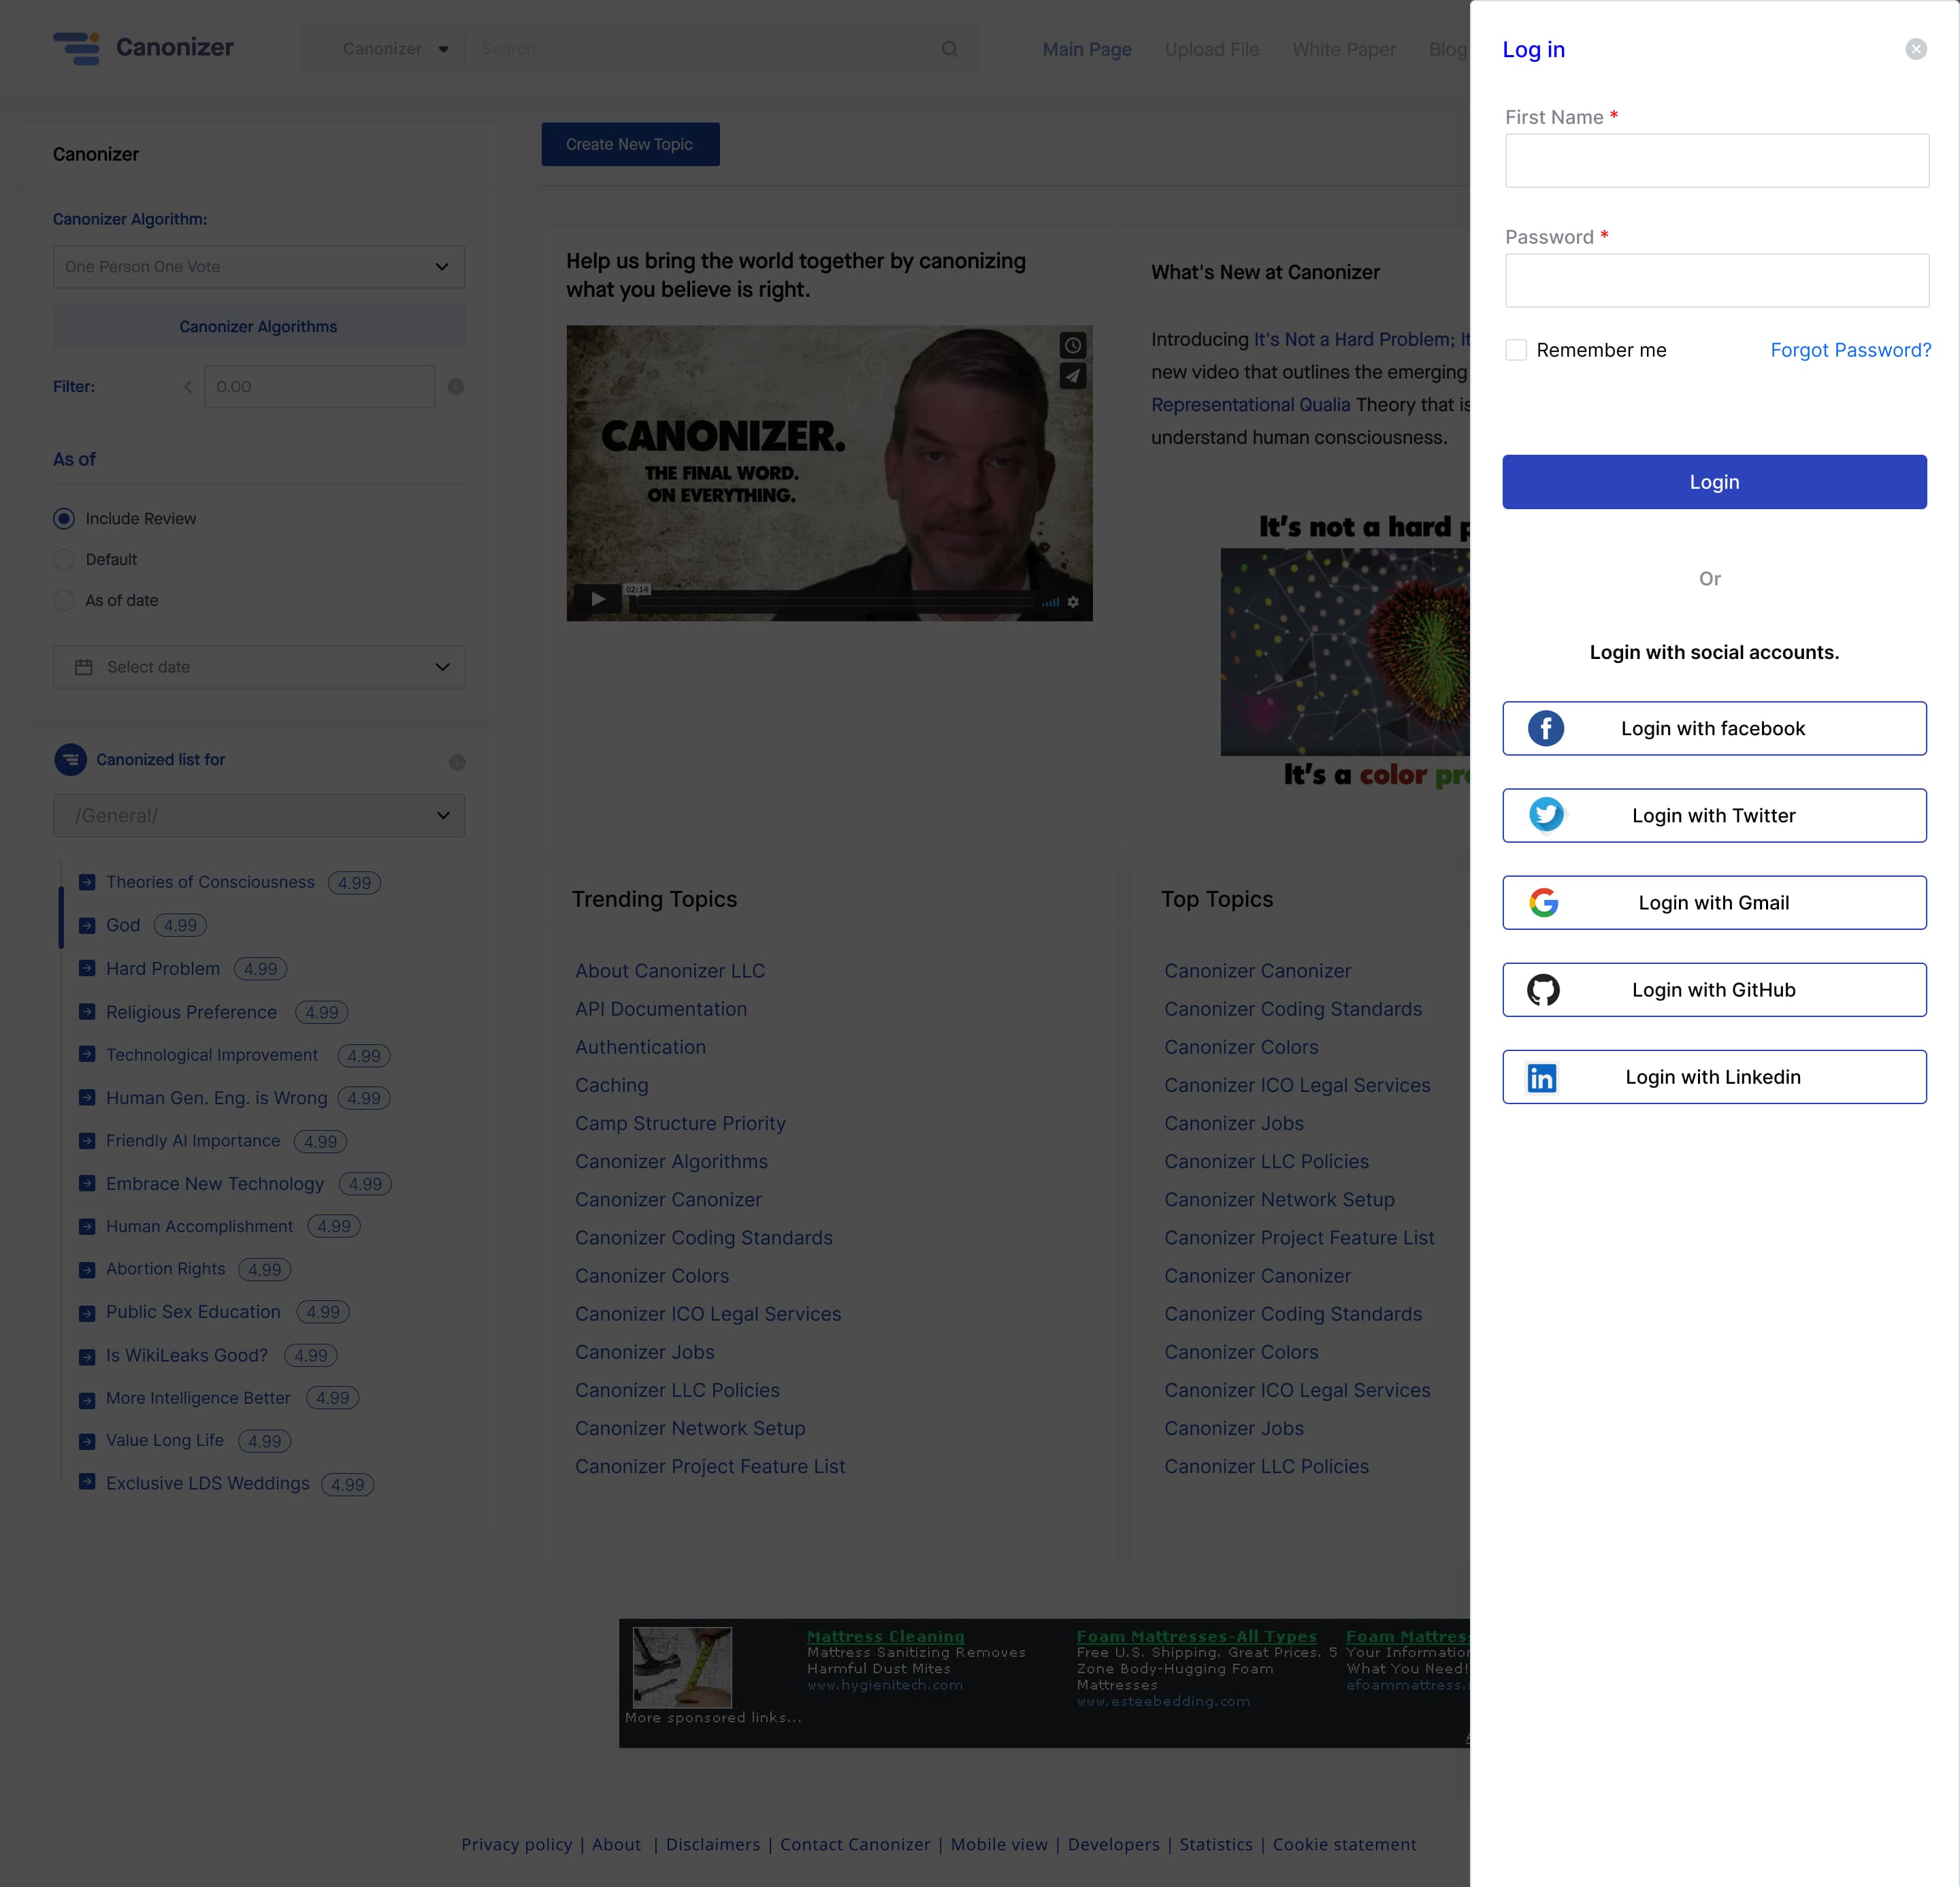Click the Canonizer logo icon

point(77,48)
